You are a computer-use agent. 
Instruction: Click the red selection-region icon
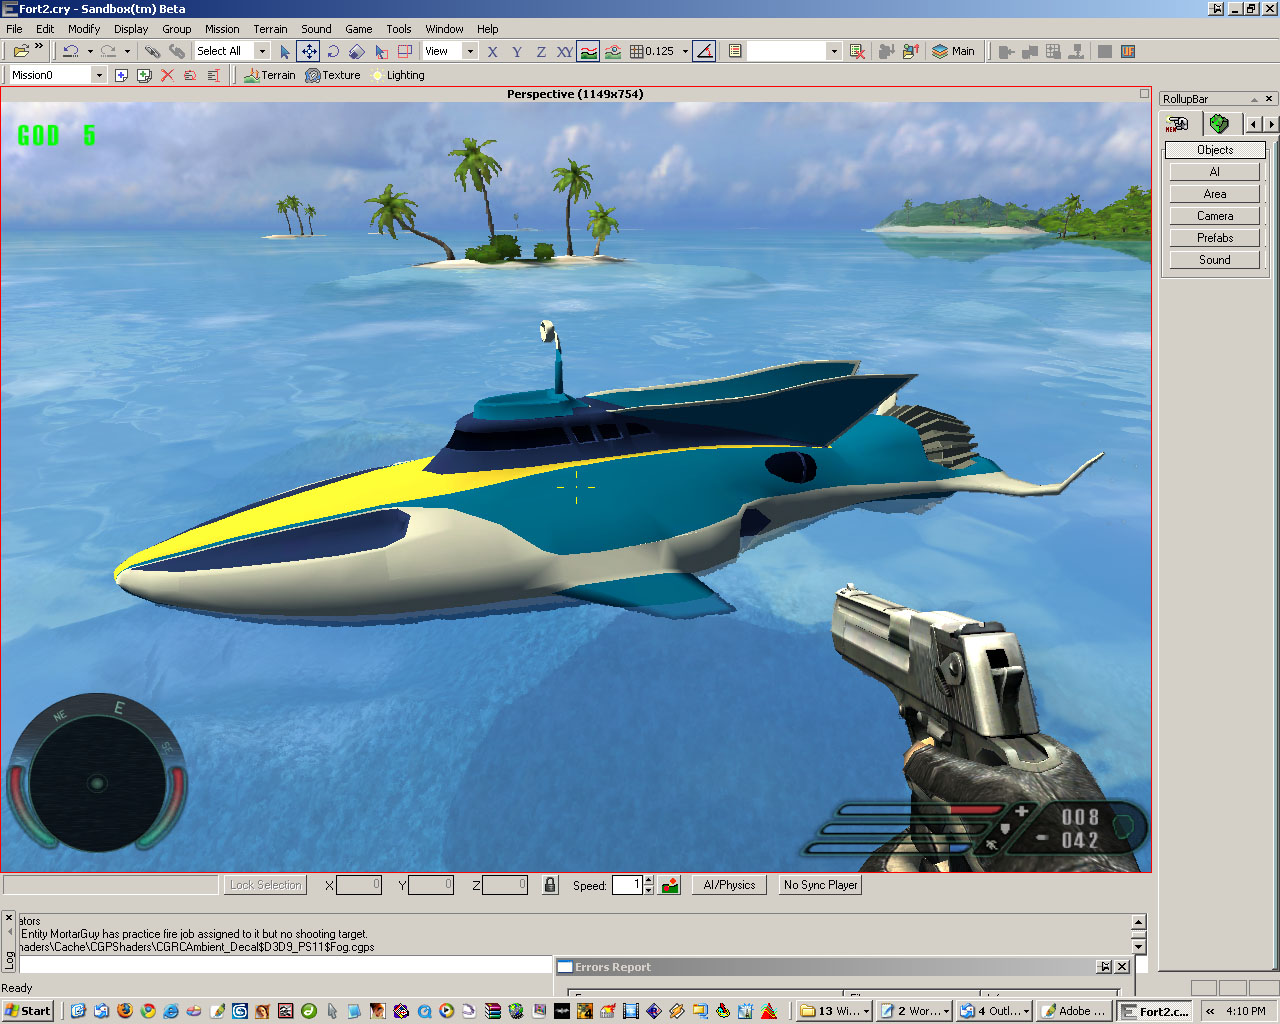[405, 51]
